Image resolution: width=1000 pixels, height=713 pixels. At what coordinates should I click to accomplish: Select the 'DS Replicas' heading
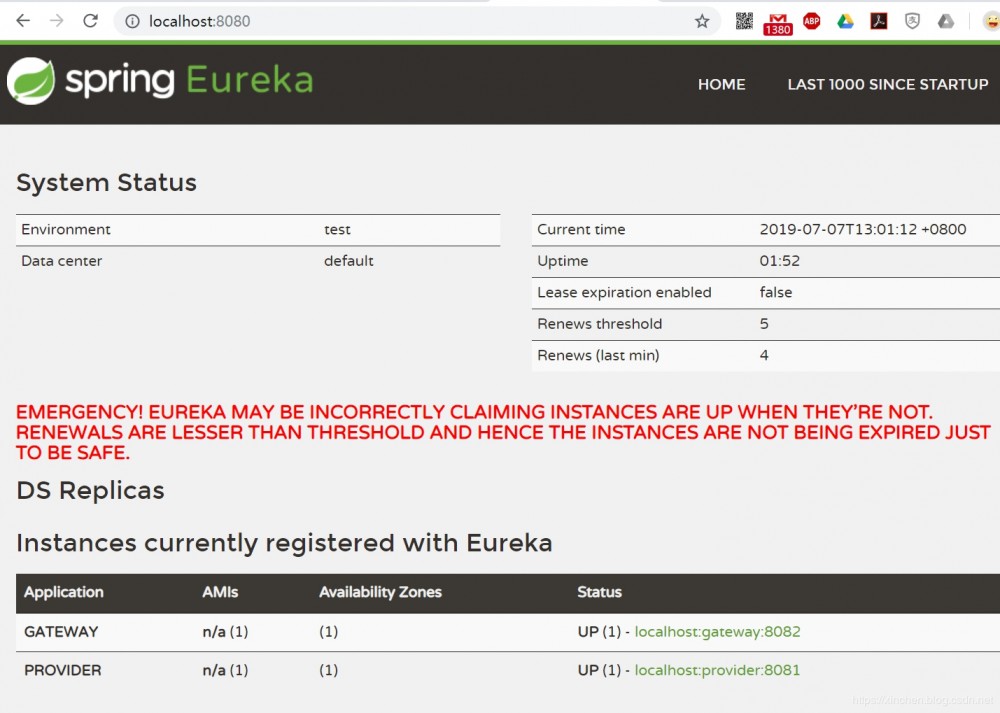(x=91, y=490)
